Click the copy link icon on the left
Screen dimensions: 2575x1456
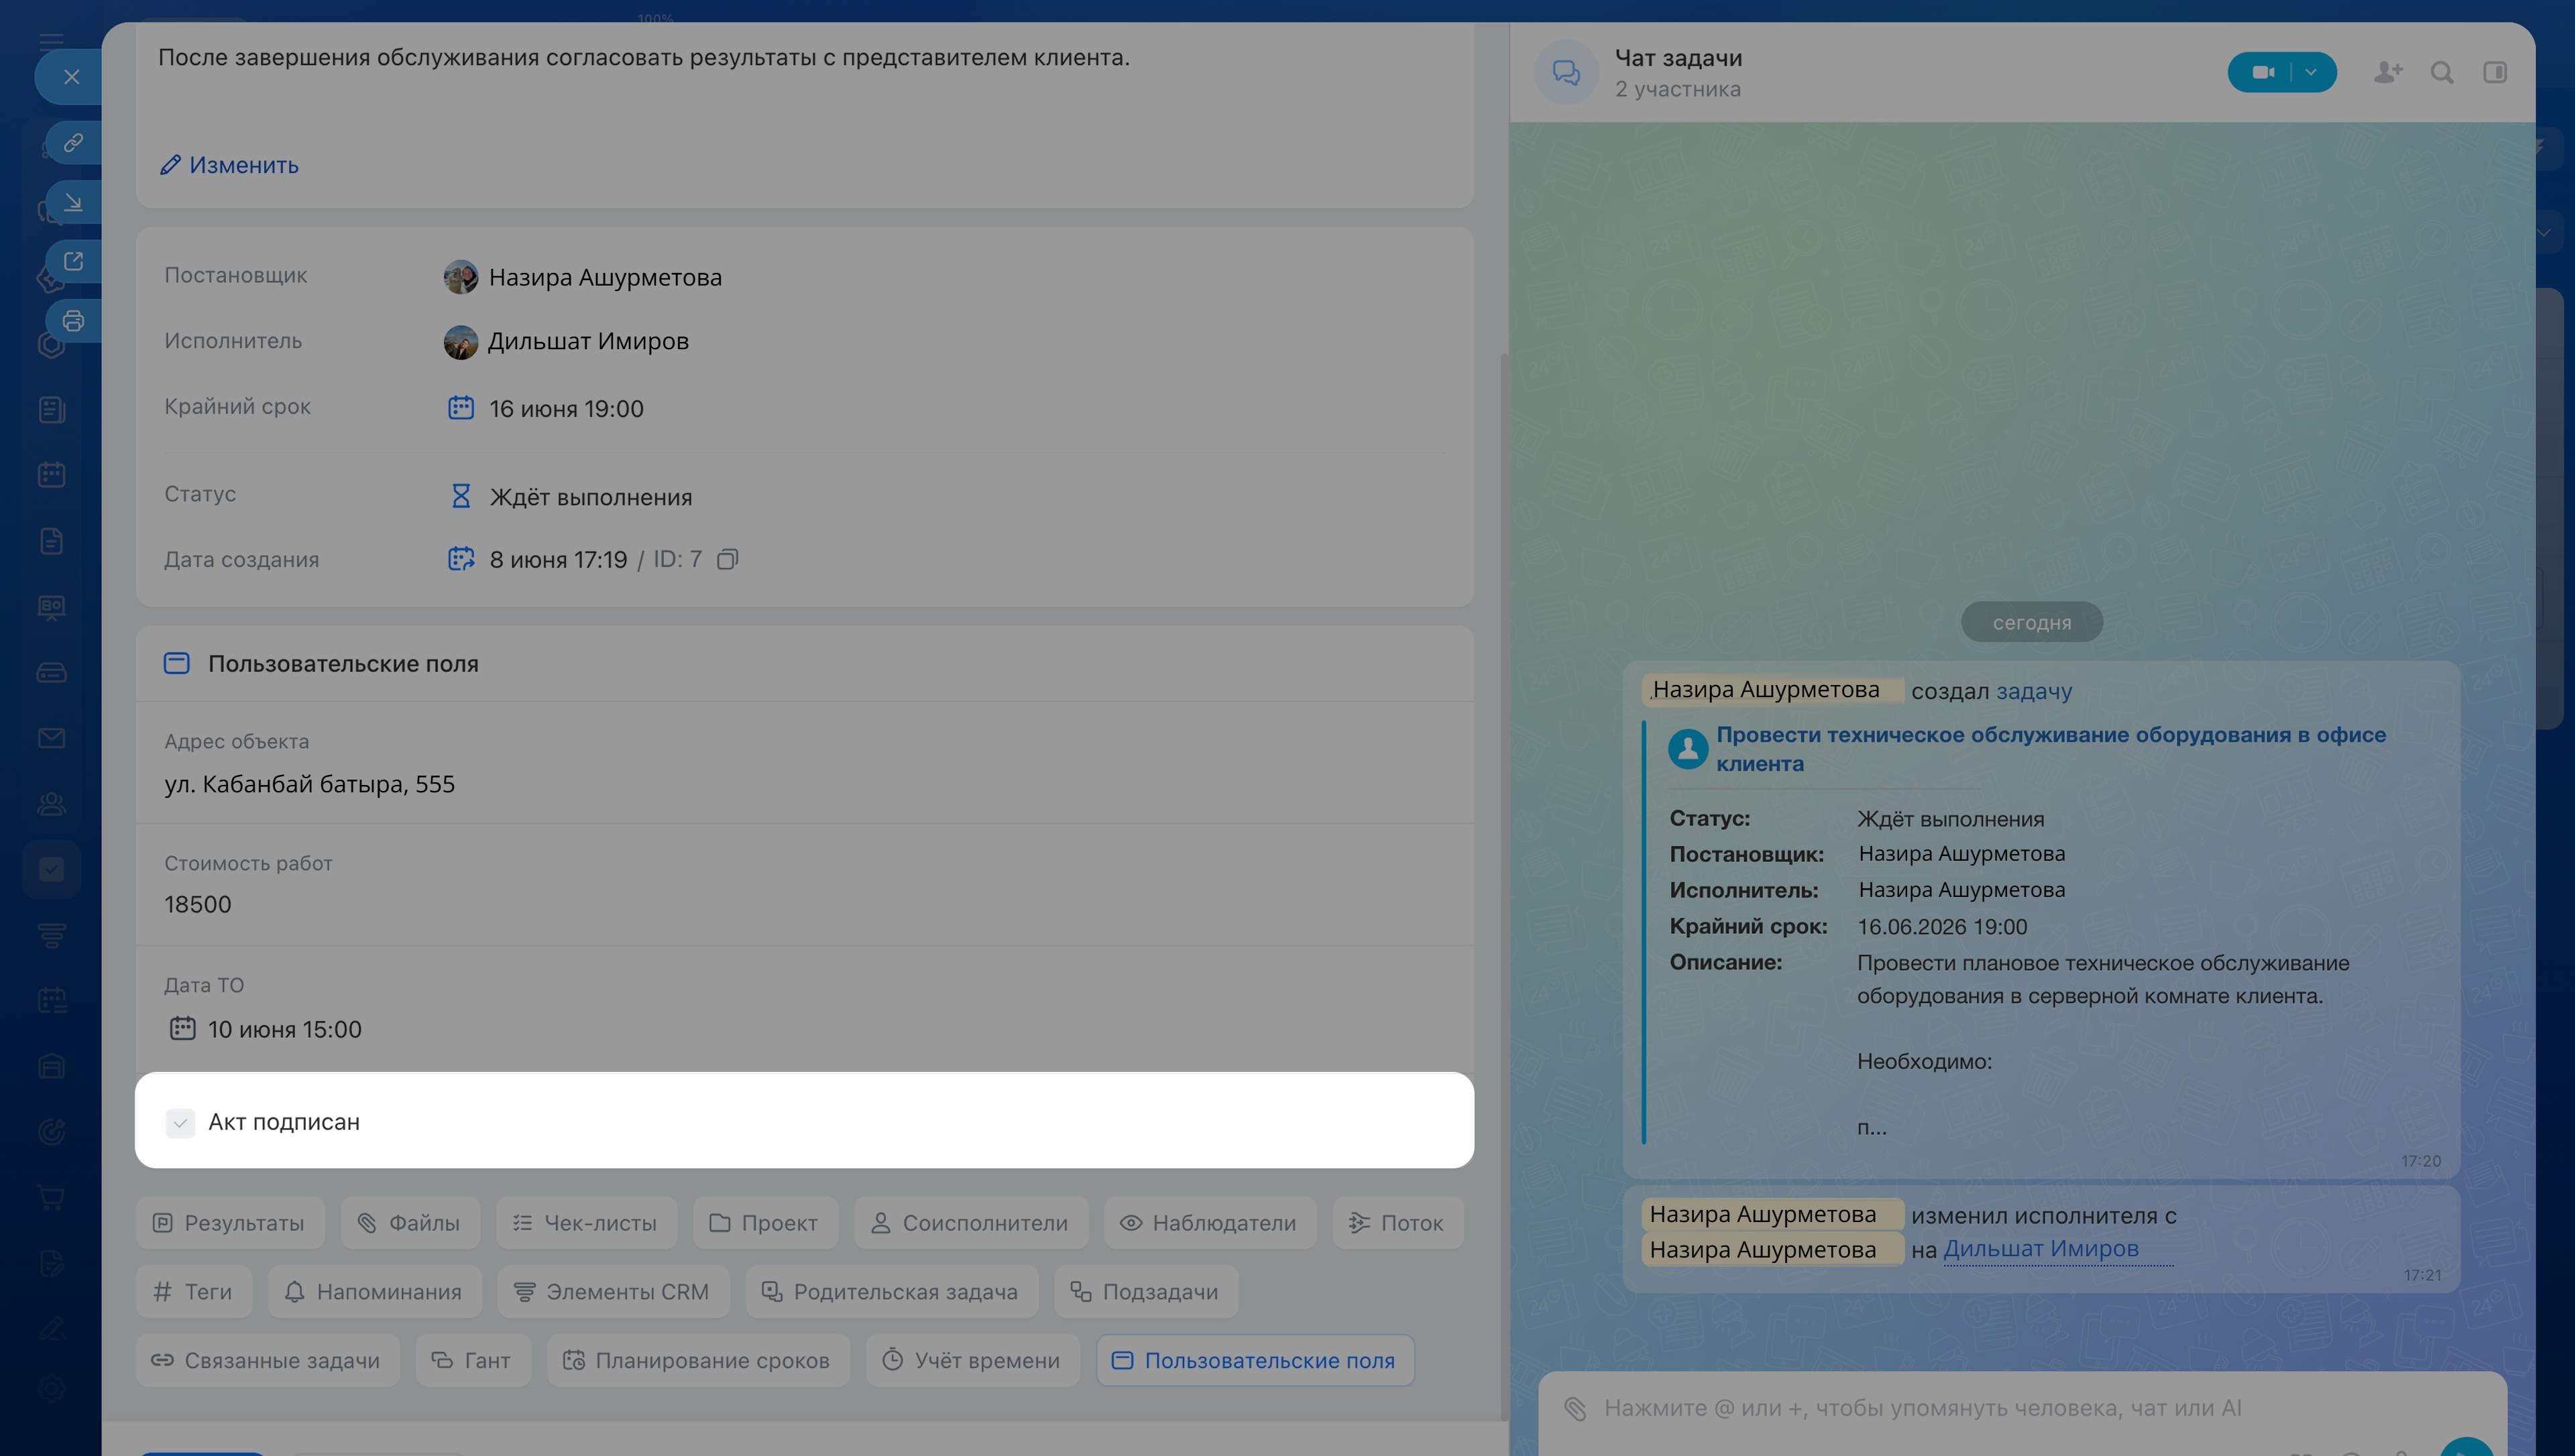pyautogui.click(x=73, y=143)
